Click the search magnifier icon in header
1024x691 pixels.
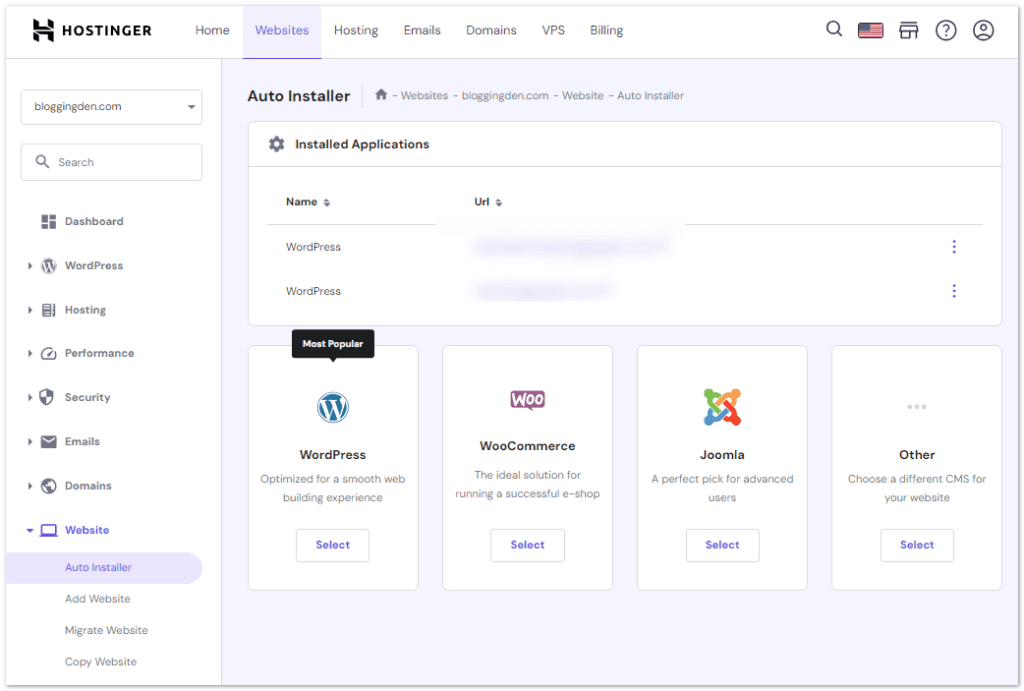(834, 29)
